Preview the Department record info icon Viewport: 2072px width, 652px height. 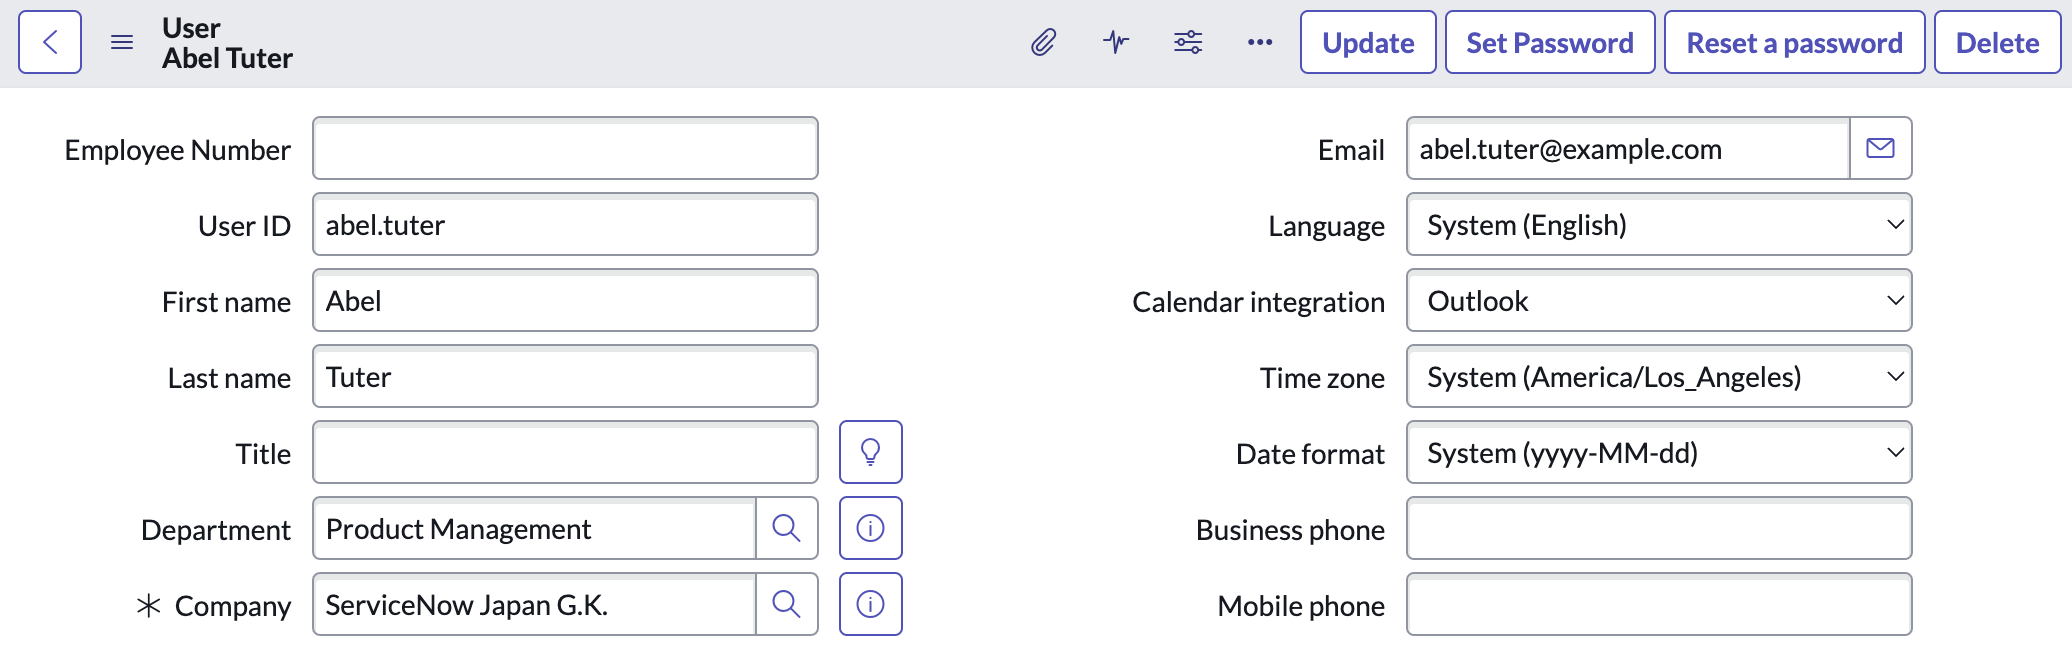(x=870, y=528)
